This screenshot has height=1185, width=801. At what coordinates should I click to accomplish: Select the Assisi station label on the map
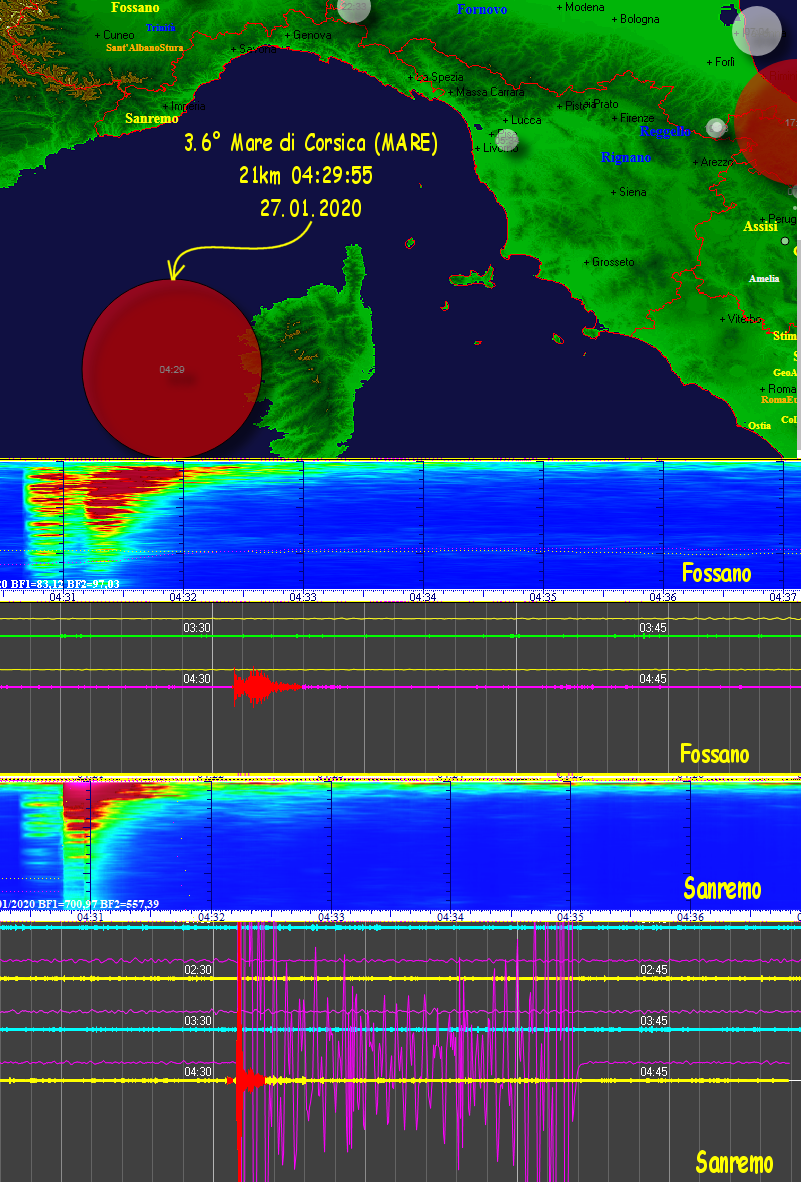(x=760, y=227)
